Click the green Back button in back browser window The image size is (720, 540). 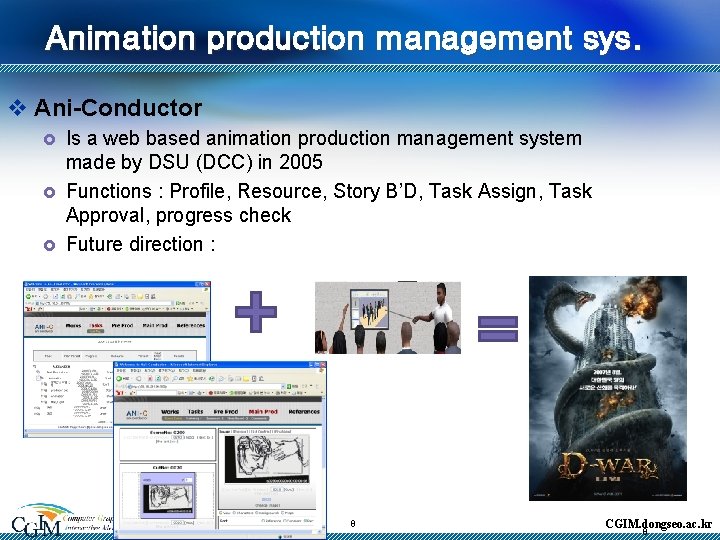click(28, 297)
